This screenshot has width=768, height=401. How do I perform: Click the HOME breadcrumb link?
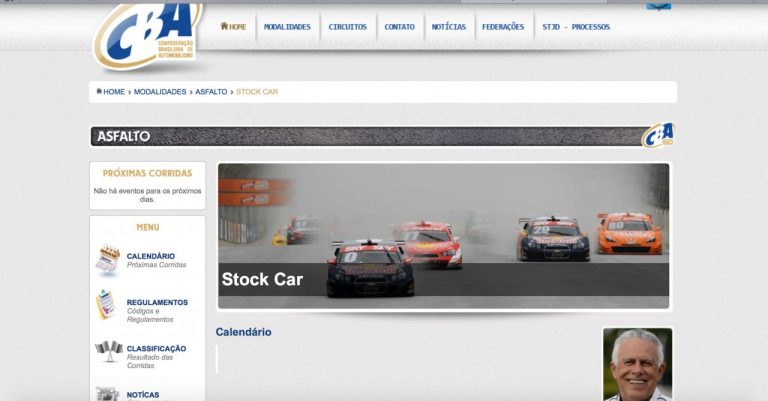(x=113, y=92)
